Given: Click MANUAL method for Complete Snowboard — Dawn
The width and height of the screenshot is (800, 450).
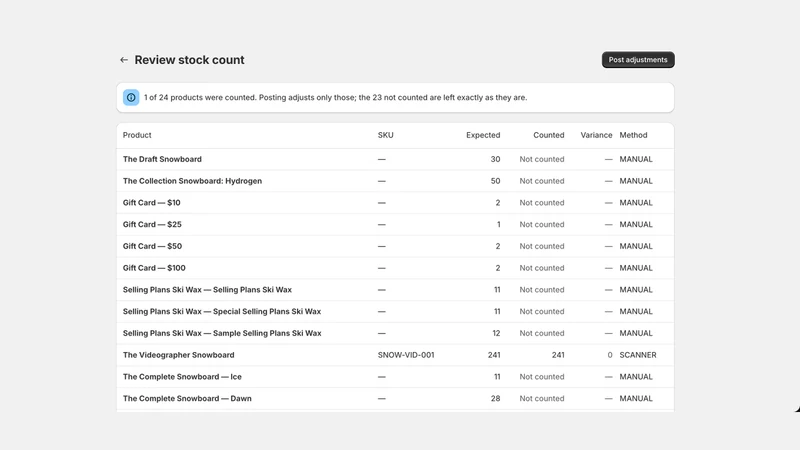Looking at the screenshot, I should point(636,398).
